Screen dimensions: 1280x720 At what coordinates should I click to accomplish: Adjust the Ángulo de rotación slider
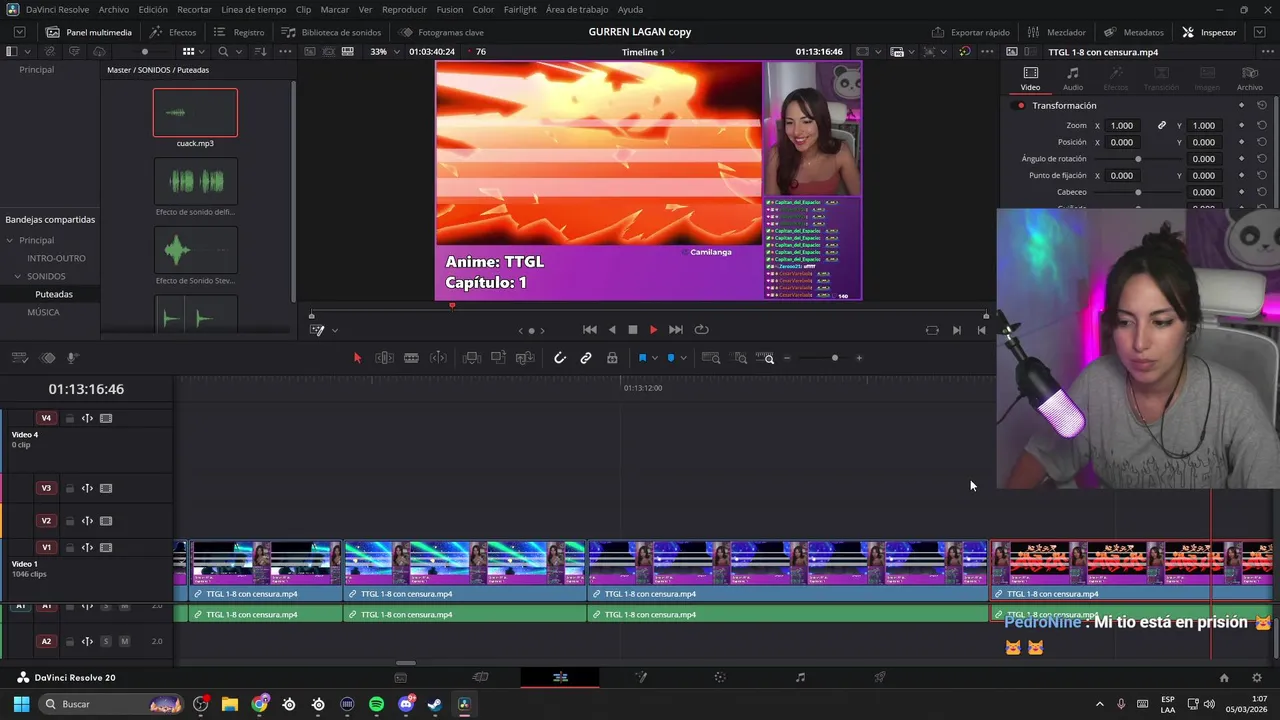coord(1138,159)
